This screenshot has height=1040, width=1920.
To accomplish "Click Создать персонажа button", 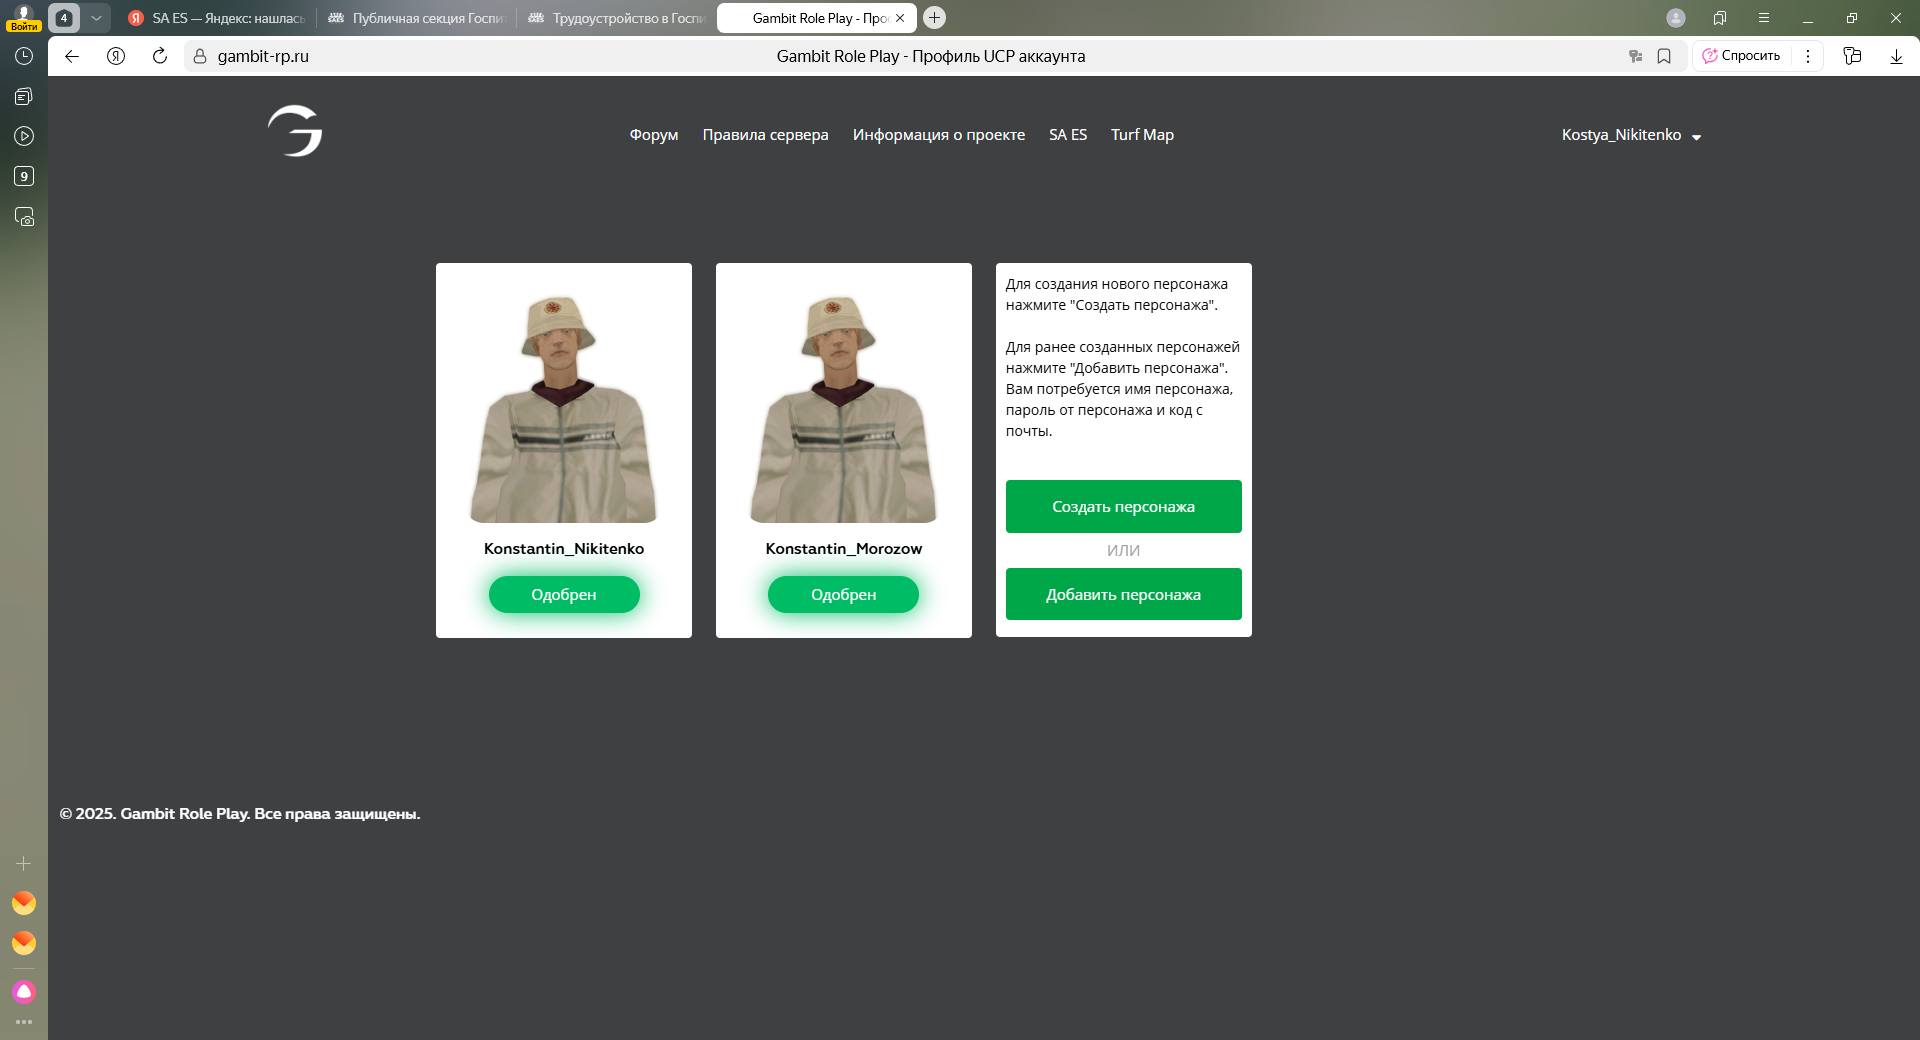I will 1124,507.
